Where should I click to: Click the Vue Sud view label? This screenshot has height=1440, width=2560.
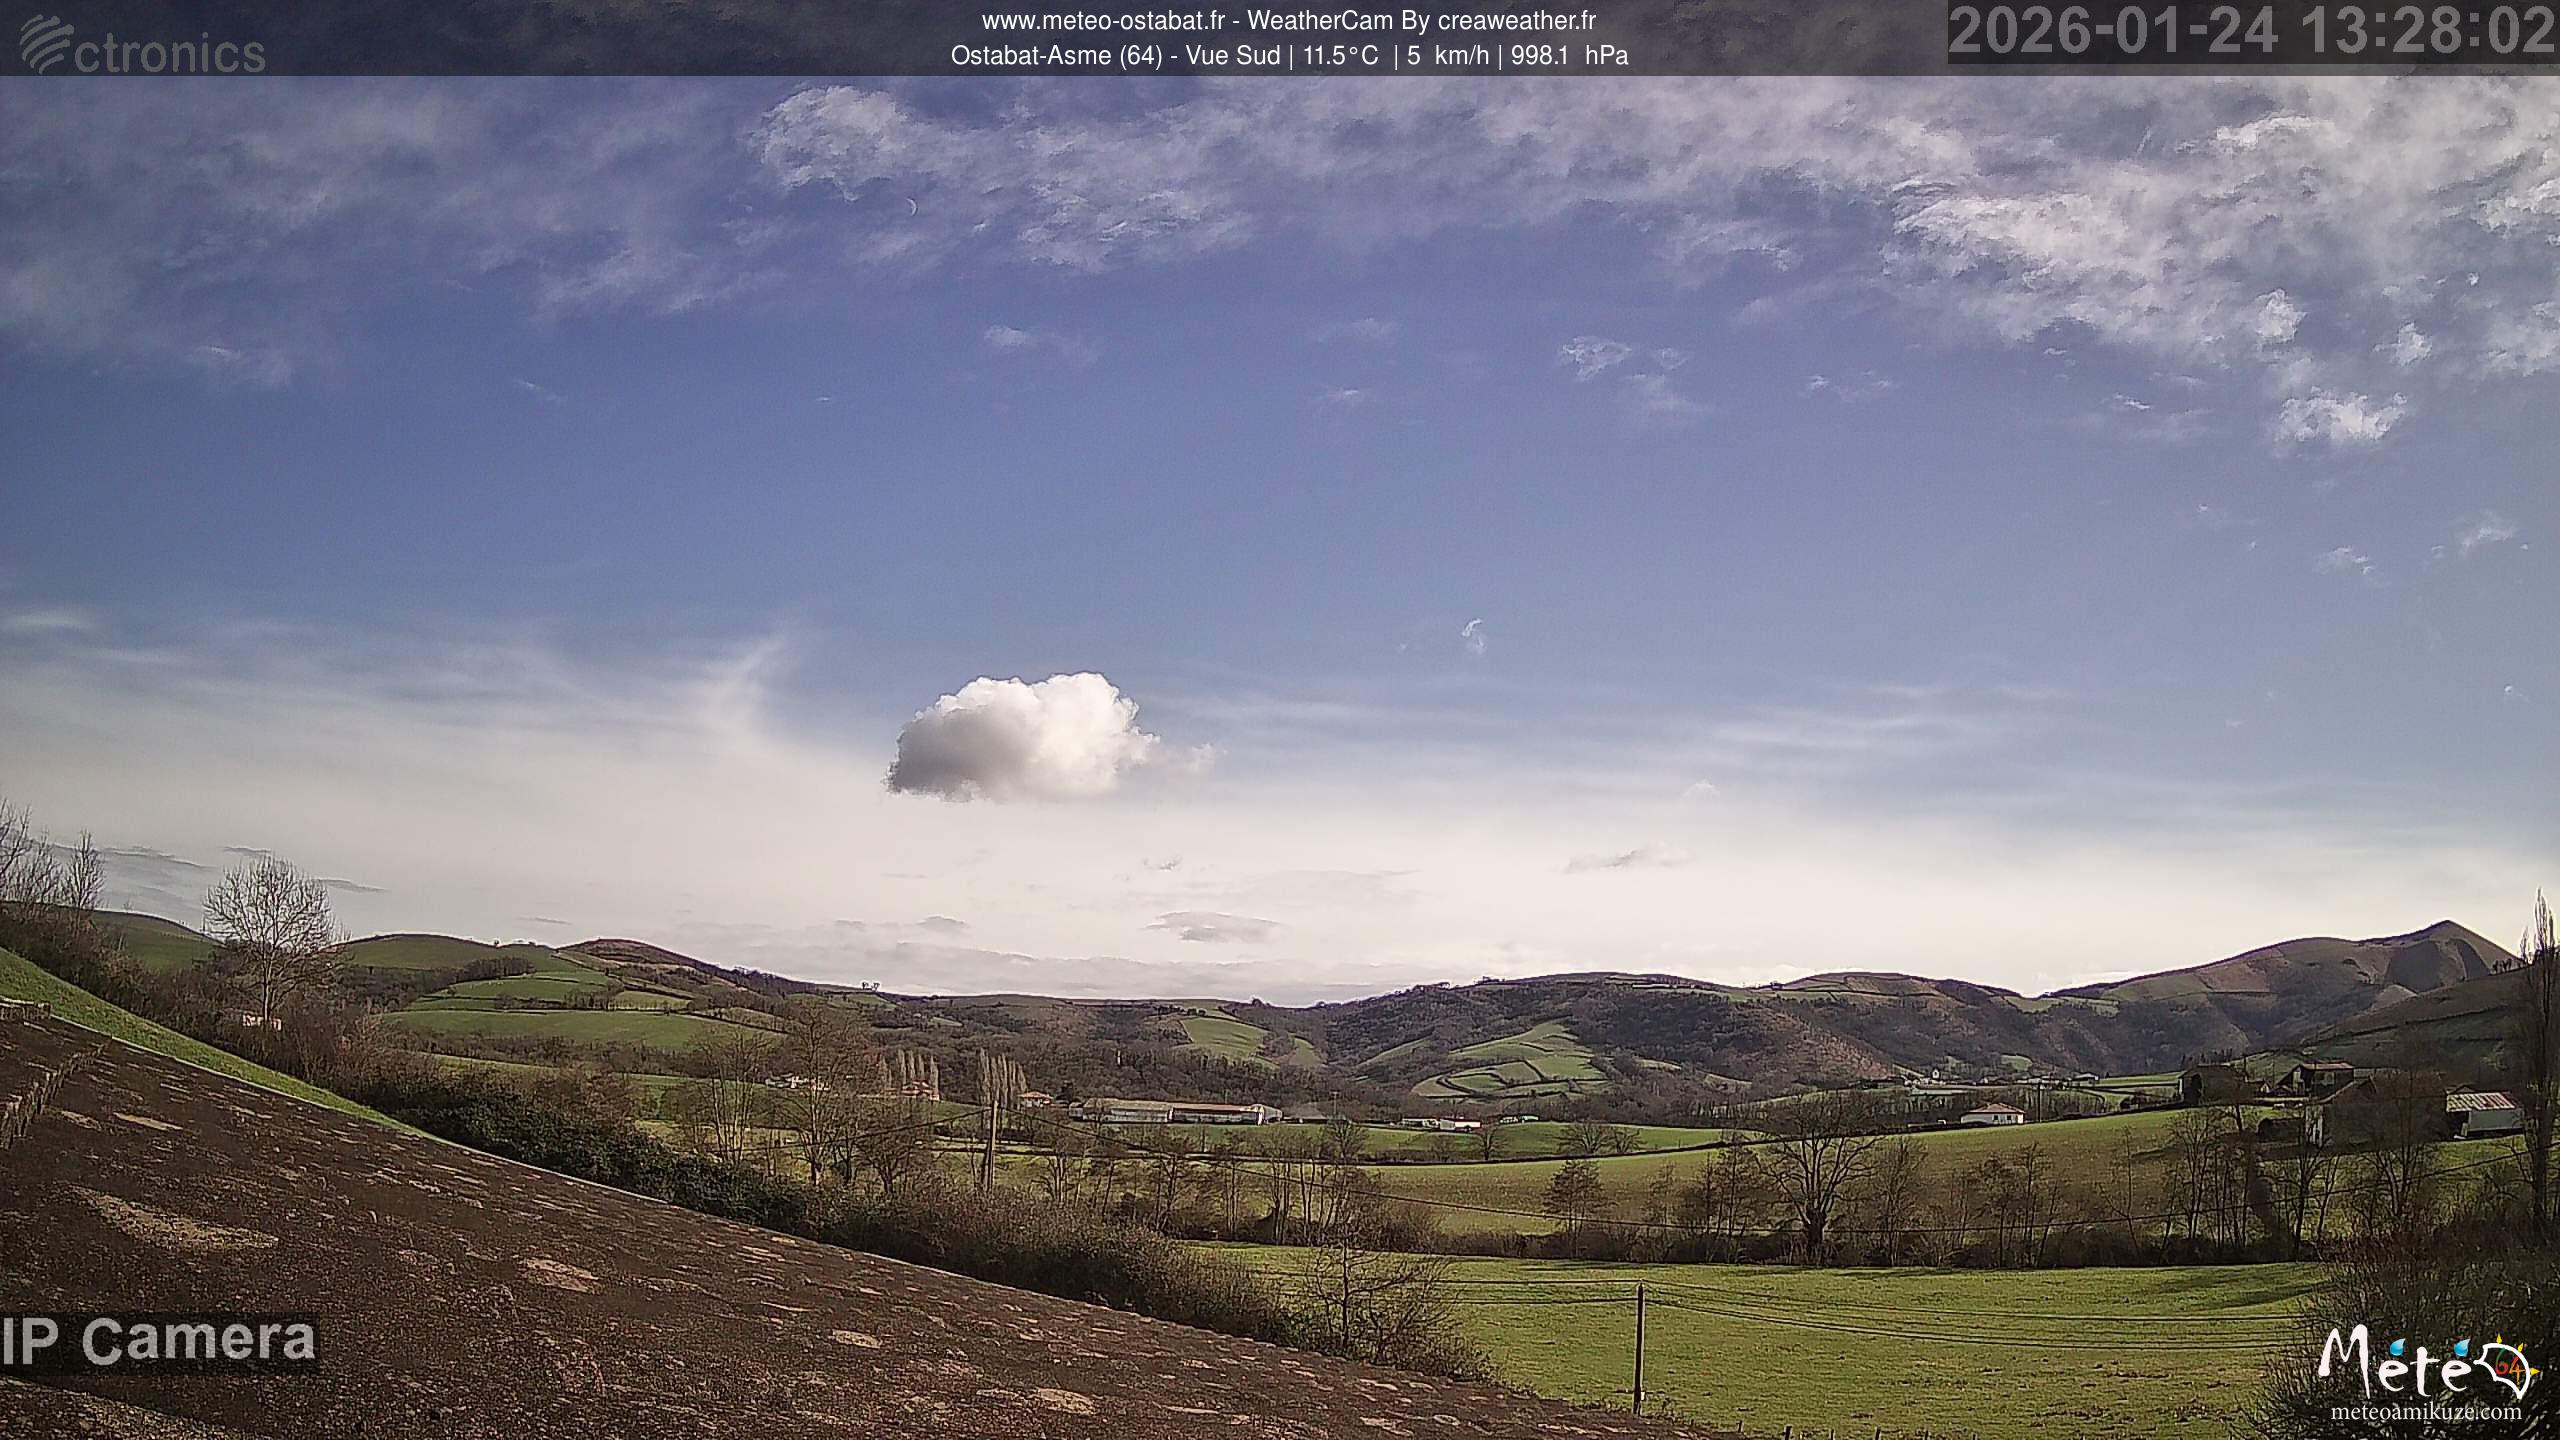pos(1232,56)
